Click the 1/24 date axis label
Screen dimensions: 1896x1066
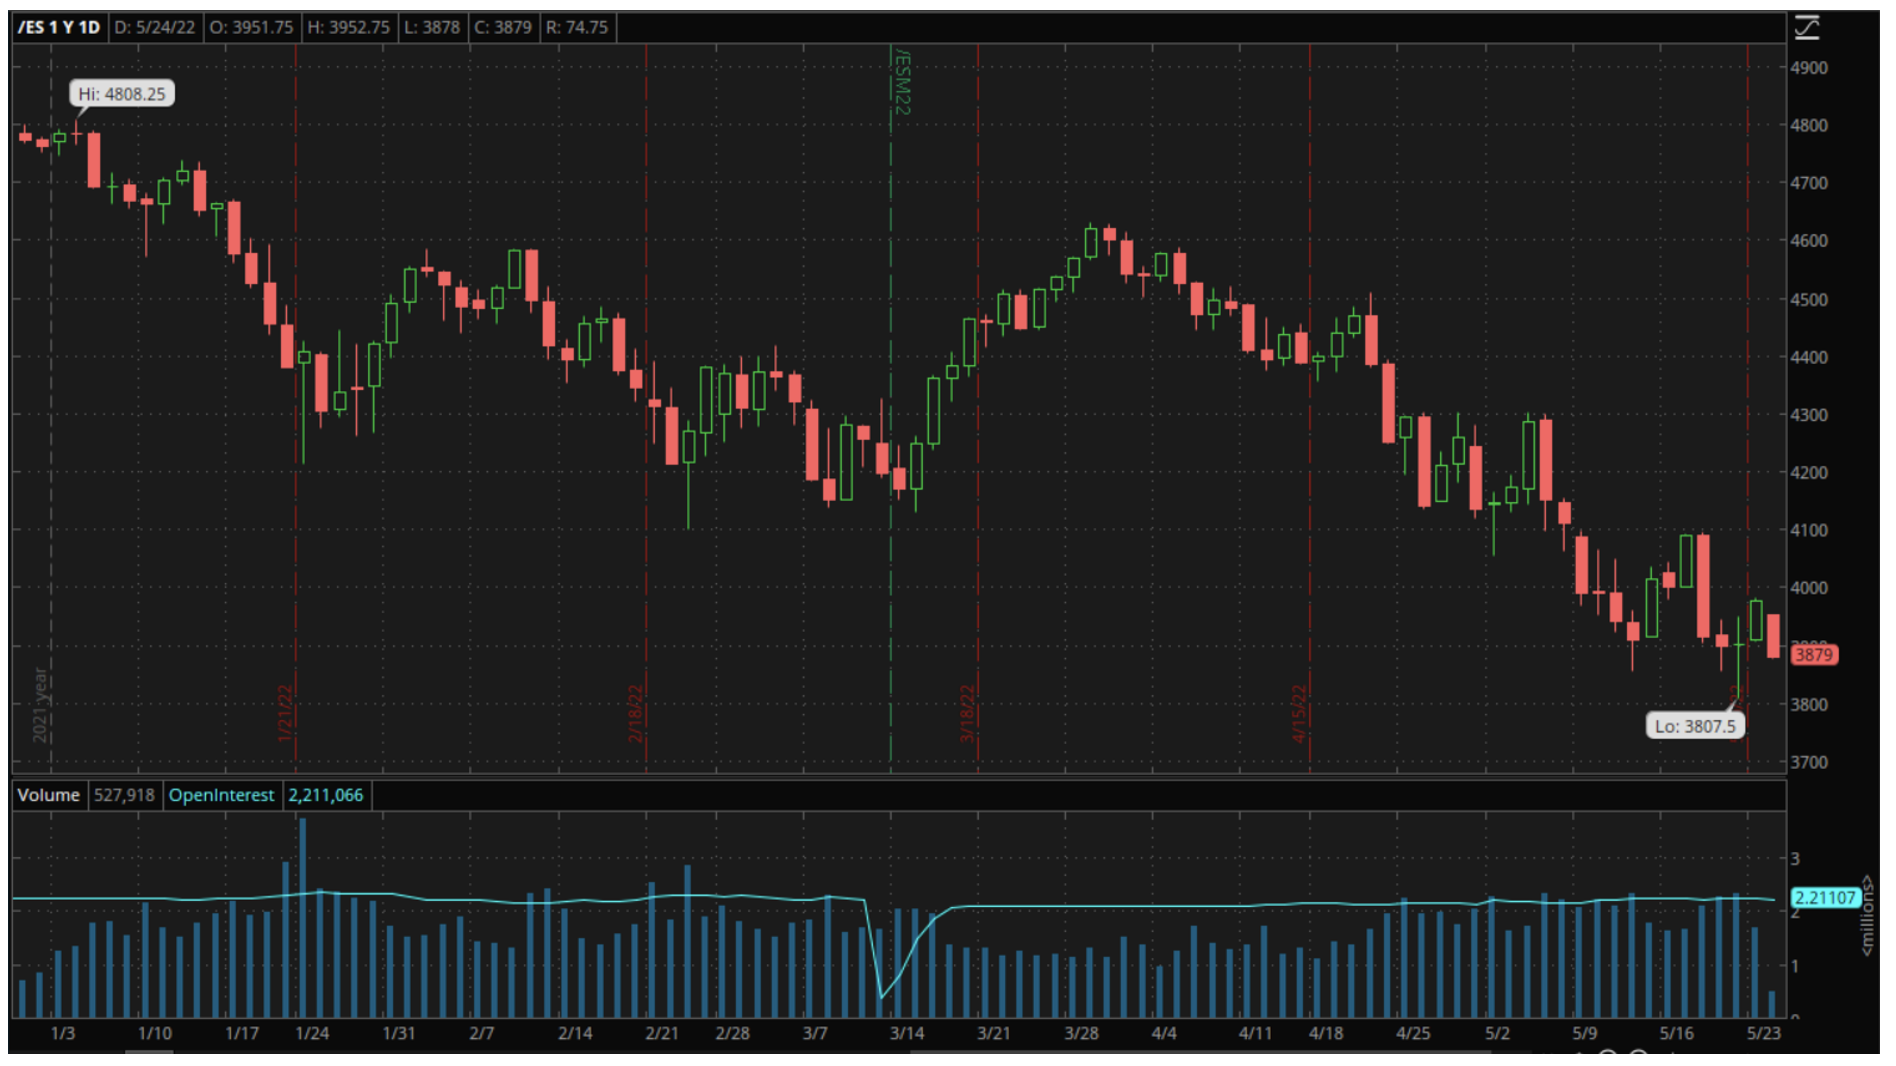(312, 1033)
